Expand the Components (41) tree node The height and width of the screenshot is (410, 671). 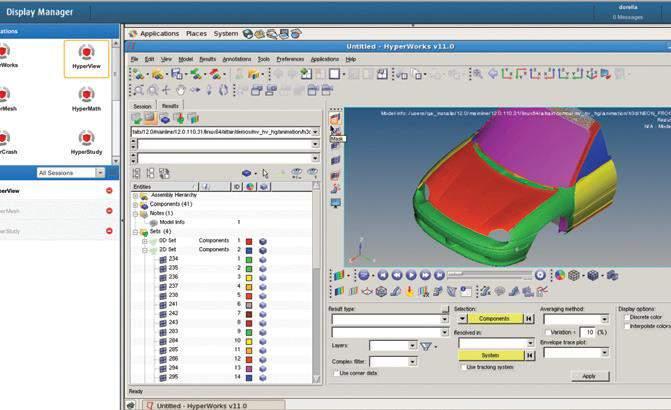[135, 205]
